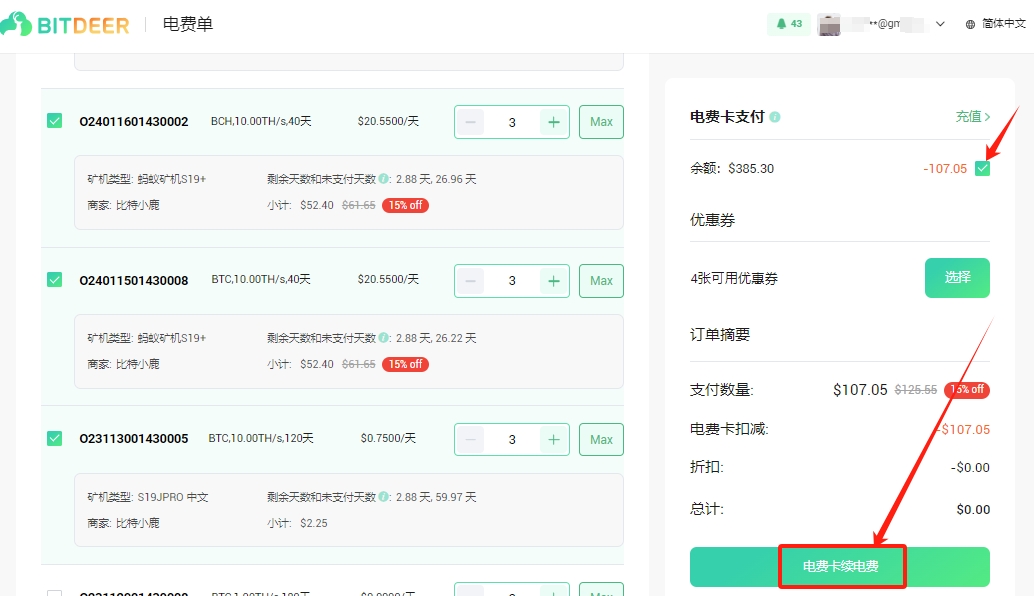Click the $2.25 subtotal
The width and height of the screenshot is (1034, 596).
point(314,523)
